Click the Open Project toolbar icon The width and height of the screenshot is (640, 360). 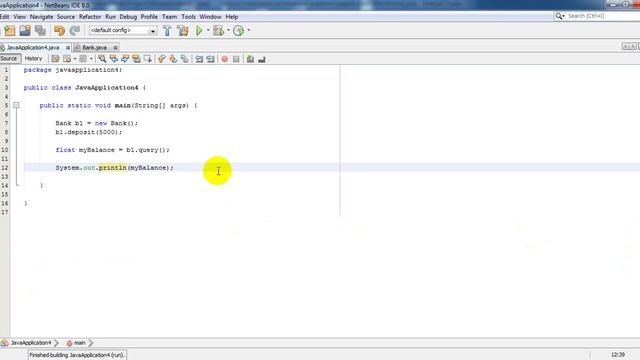click(25, 31)
